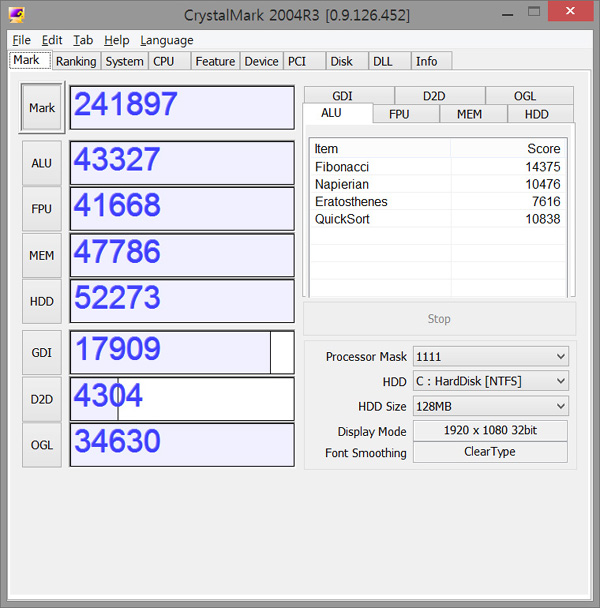Run all benchmarks with Mark button
This screenshot has height=608, width=600.
point(42,107)
